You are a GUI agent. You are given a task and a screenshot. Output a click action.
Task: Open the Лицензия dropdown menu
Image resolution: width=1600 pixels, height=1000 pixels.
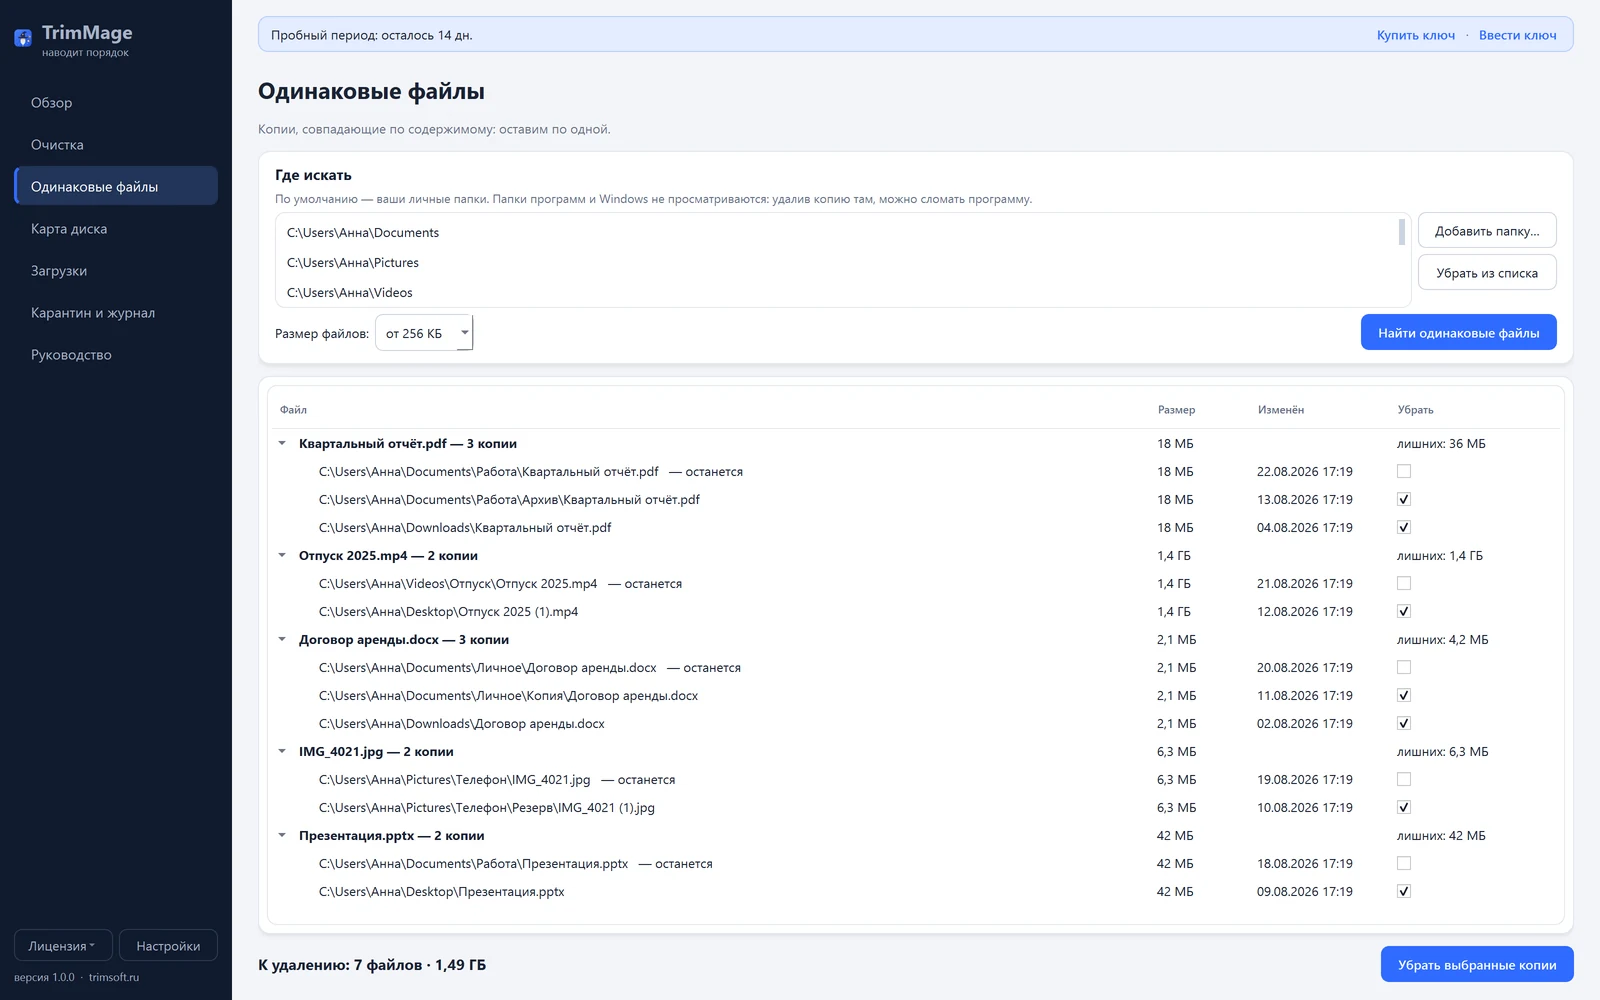(x=63, y=946)
